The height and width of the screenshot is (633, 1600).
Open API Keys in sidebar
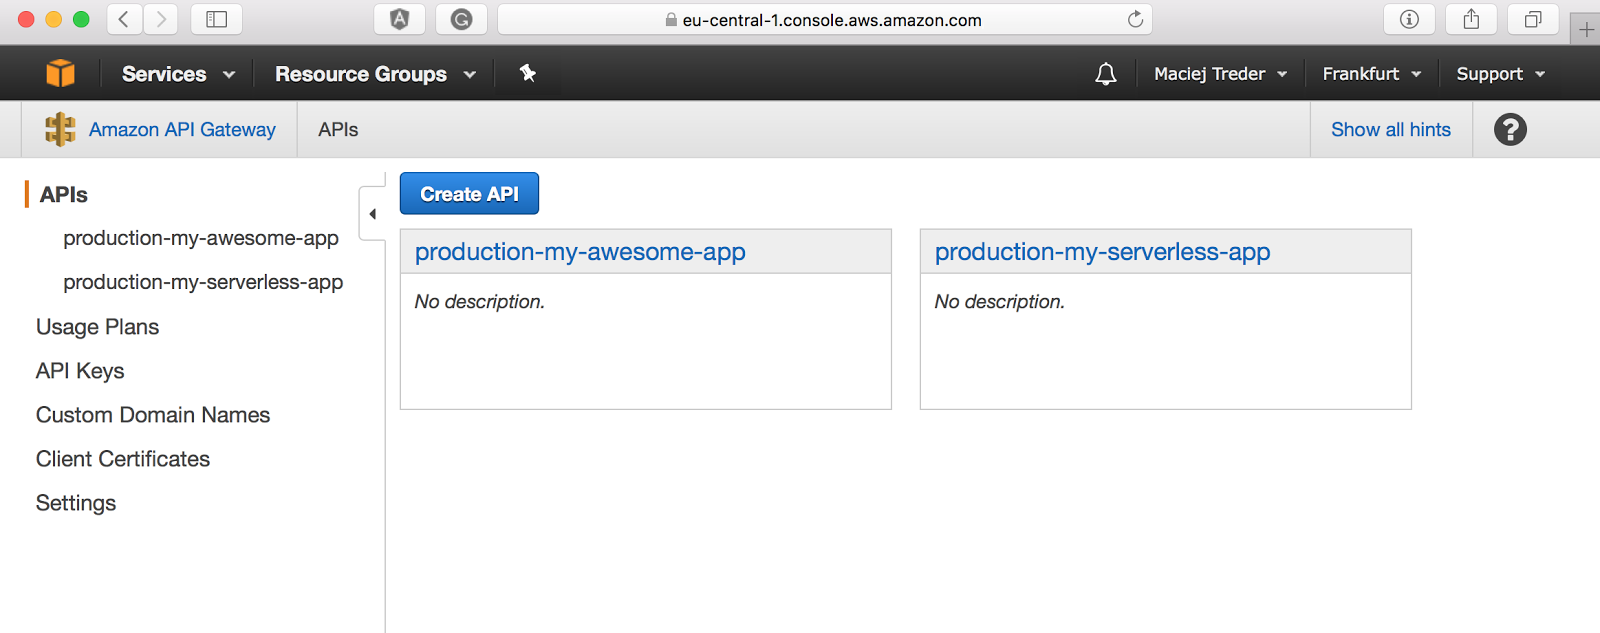[80, 371]
